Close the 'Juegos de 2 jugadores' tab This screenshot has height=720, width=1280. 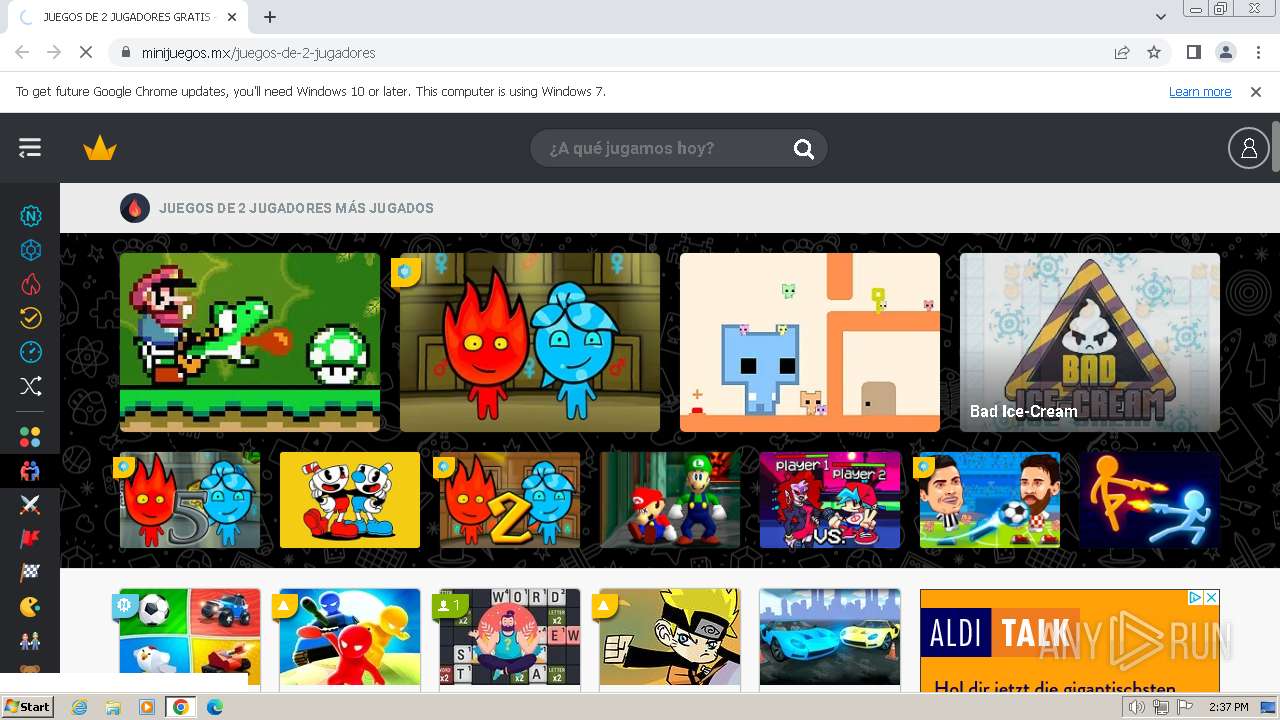click(232, 17)
